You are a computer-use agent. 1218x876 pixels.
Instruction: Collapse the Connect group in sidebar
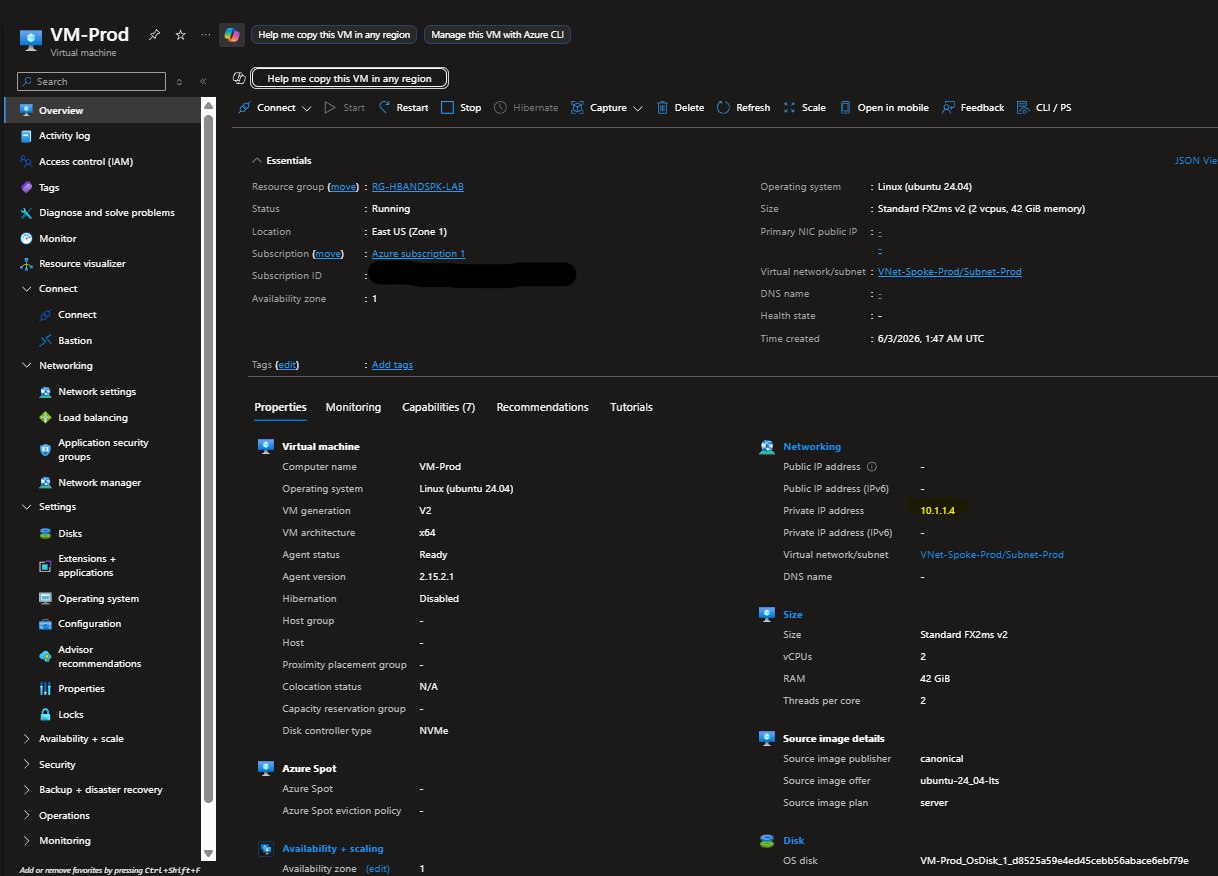pos(27,289)
